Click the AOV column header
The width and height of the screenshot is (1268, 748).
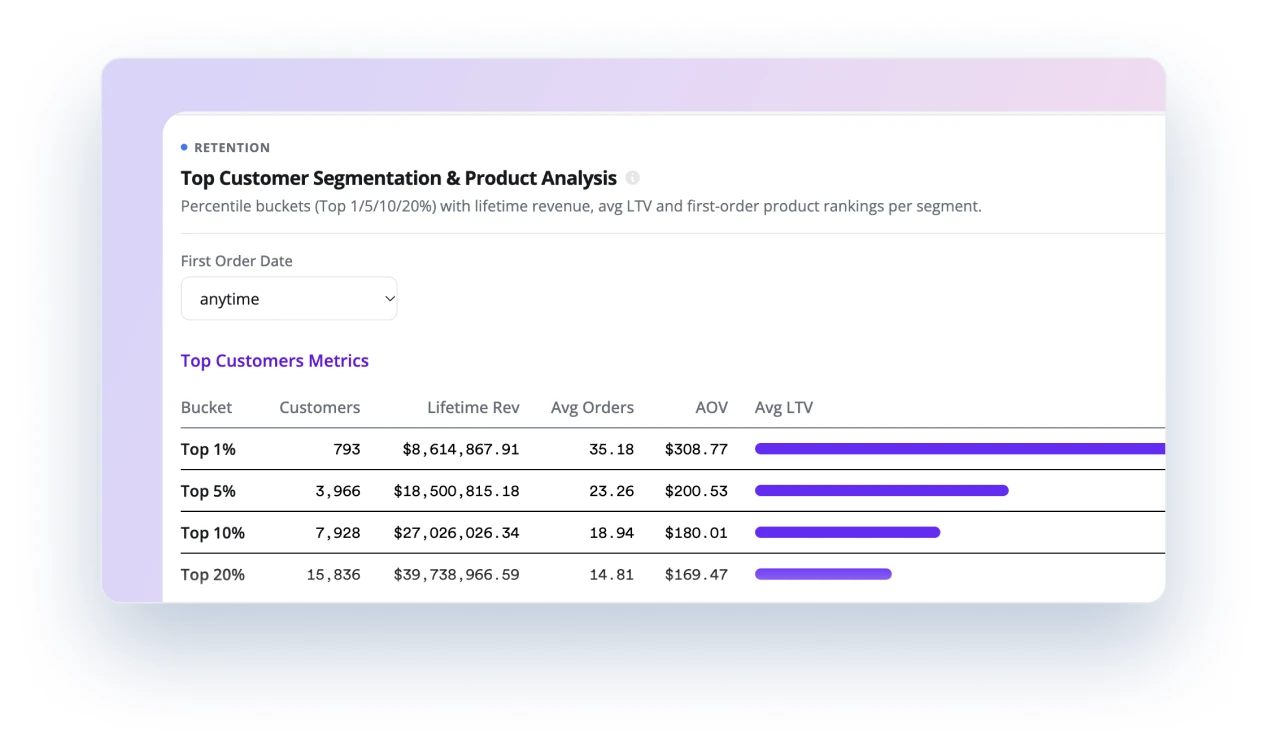coord(712,408)
